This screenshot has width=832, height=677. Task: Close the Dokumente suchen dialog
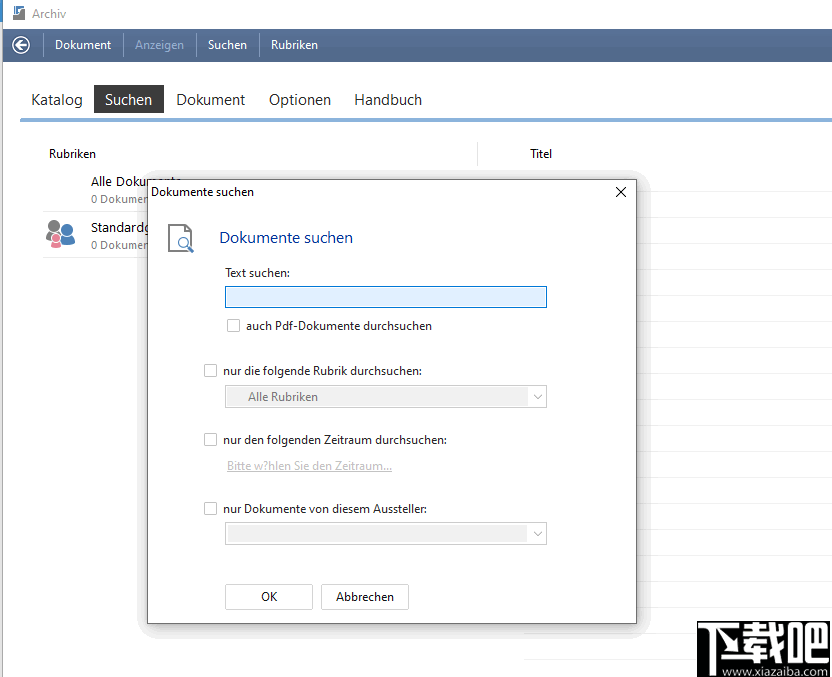pyautogui.click(x=621, y=192)
